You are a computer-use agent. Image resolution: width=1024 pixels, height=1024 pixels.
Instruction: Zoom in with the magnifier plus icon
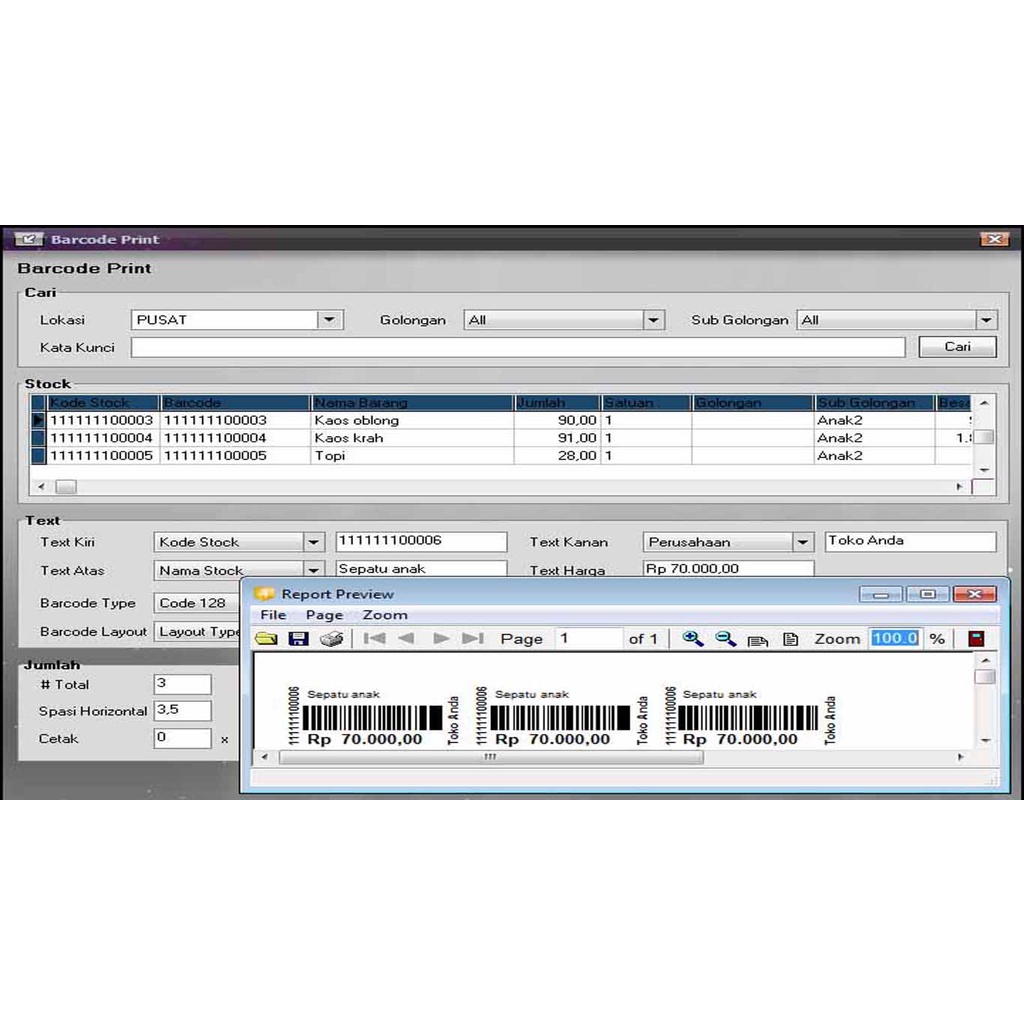[692, 639]
